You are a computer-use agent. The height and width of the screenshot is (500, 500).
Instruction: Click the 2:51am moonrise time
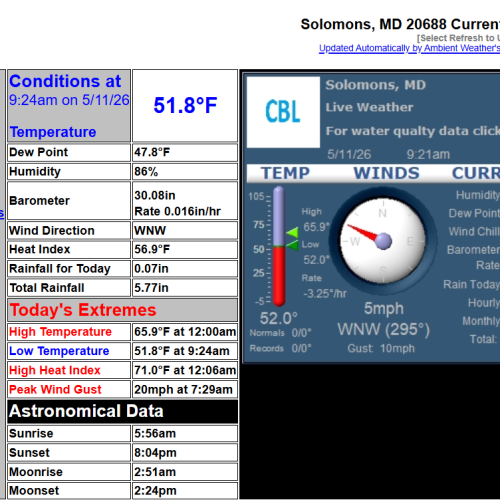coord(155,472)
